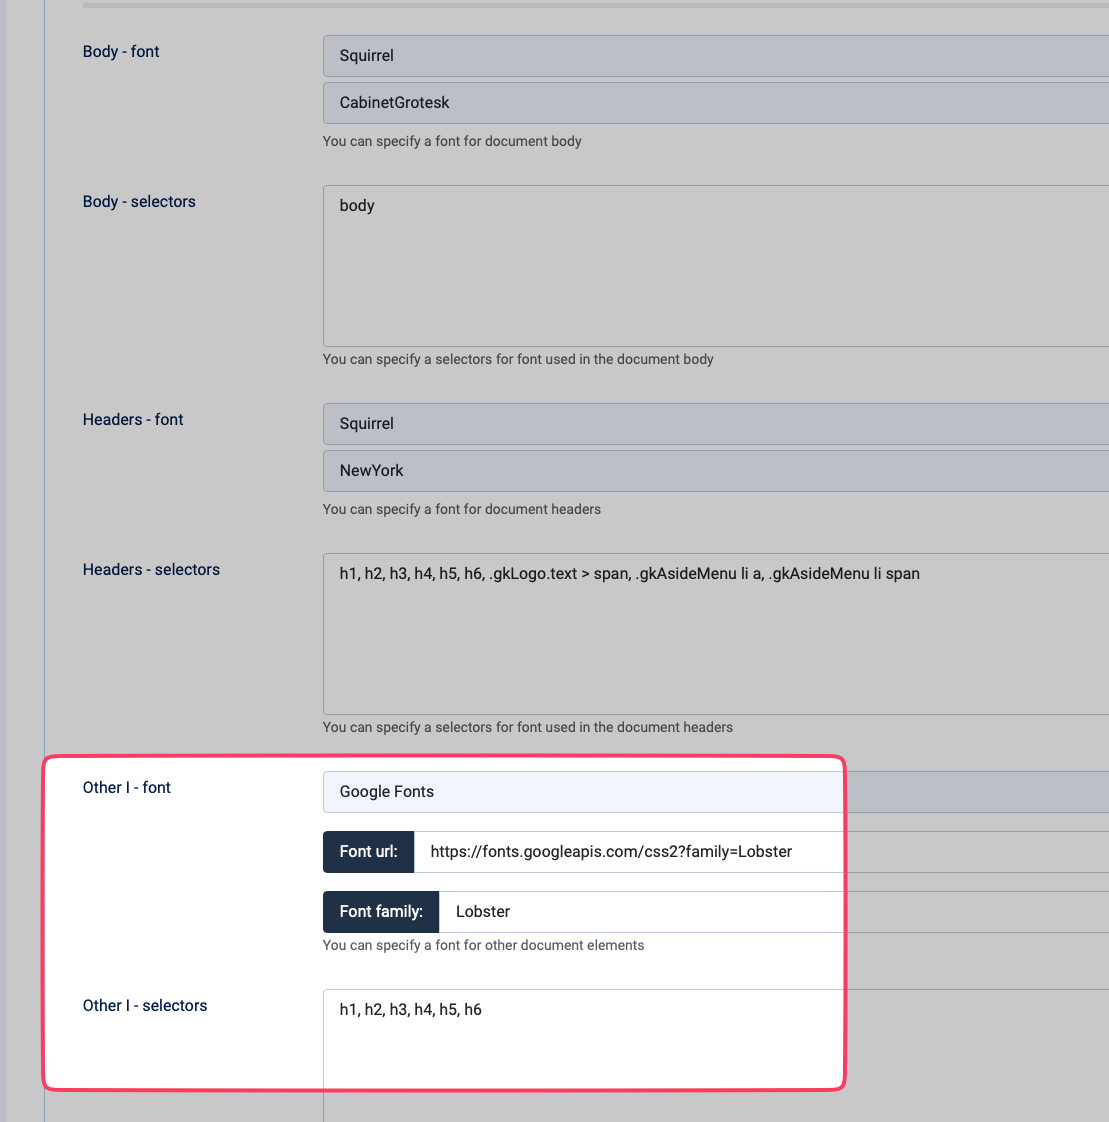Click into the Body selectors textarea
1109x1122 pixels.
point(715,266)
